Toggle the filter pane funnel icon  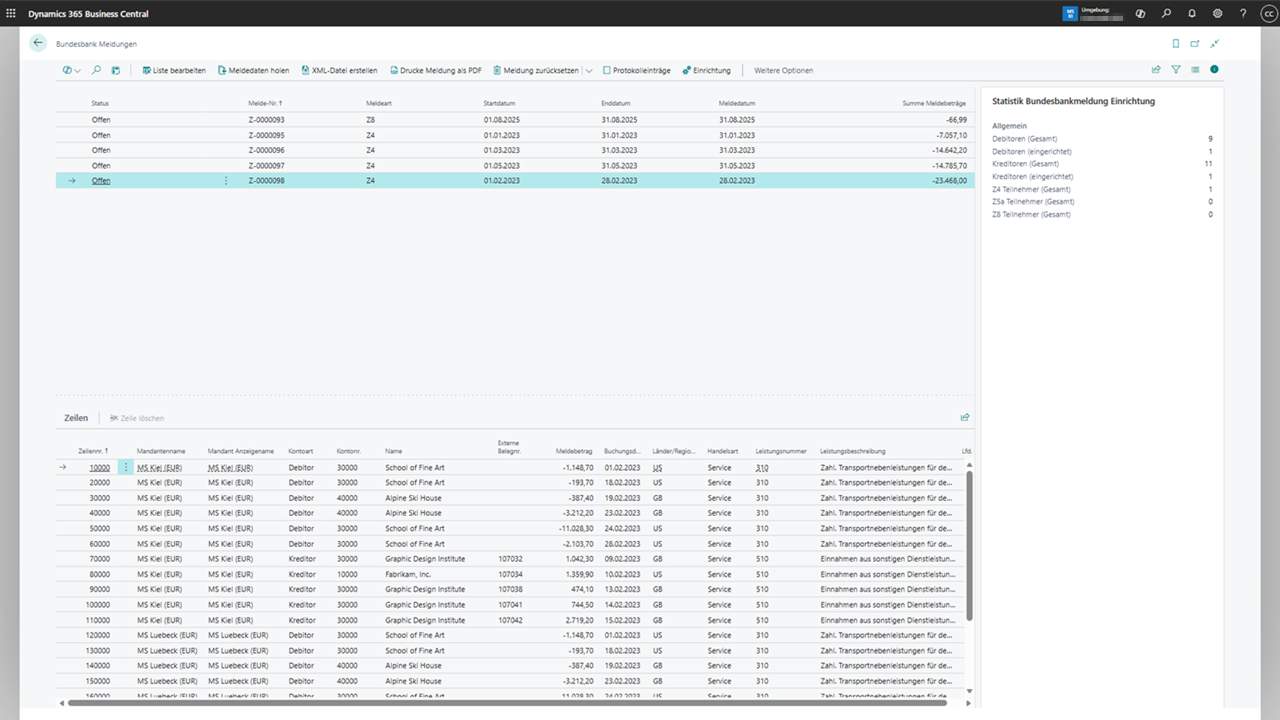pyautogui.click(x=1176, y=70)
